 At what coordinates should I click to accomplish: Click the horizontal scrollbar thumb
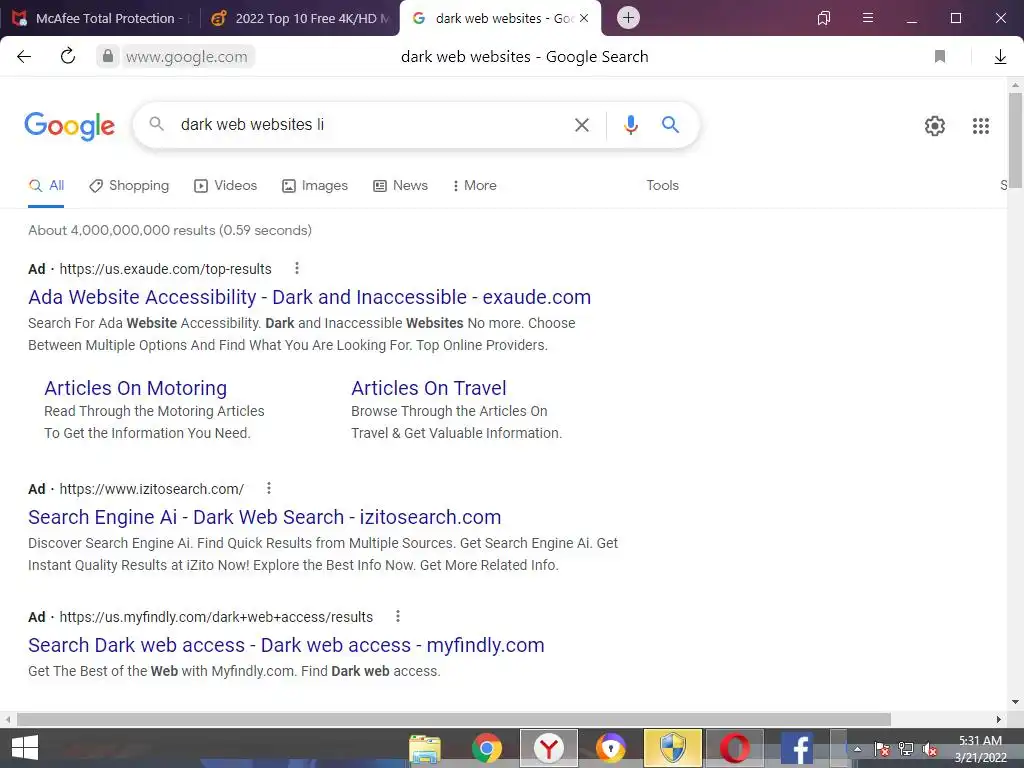tap(454, 719)
